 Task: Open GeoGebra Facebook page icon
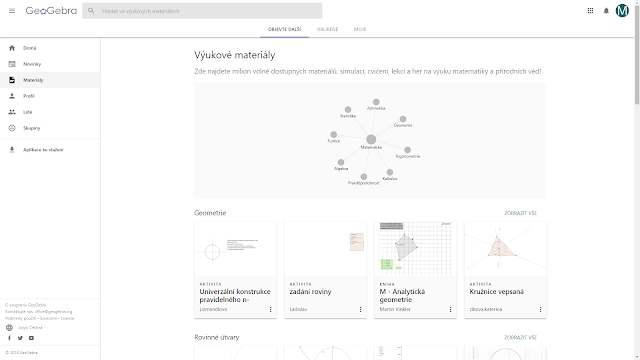[x=9, y=338]
